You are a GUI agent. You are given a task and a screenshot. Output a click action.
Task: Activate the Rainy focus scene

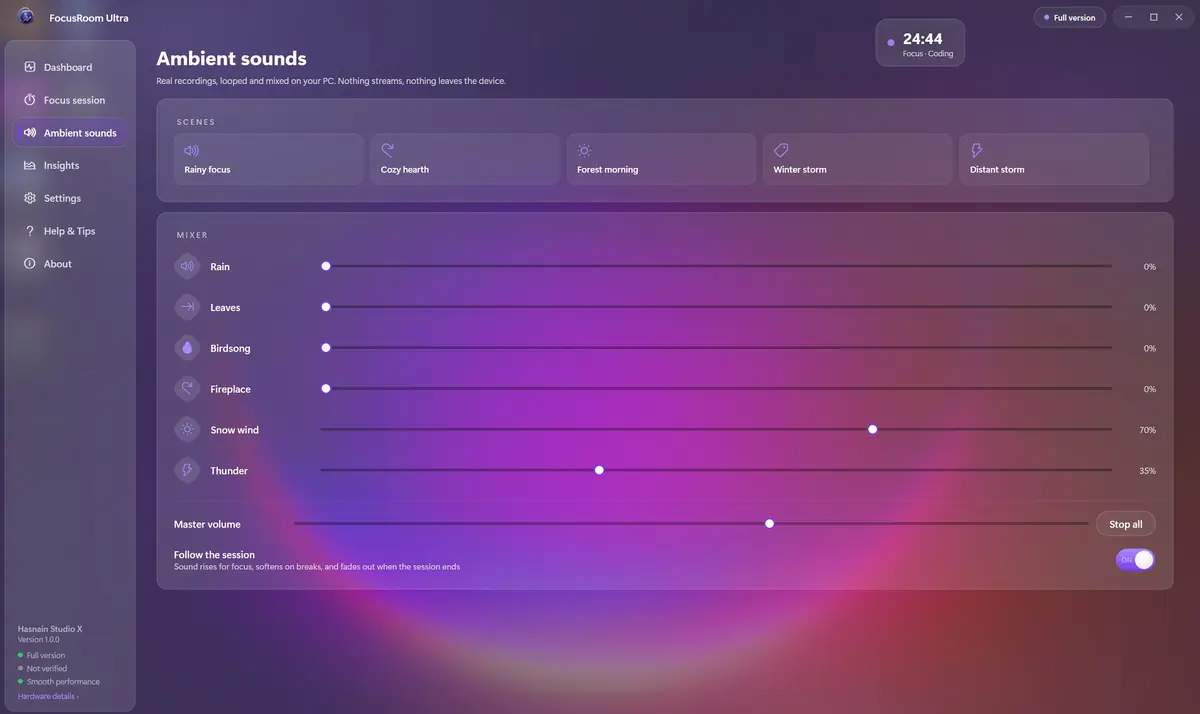click(x=269, y=159)
